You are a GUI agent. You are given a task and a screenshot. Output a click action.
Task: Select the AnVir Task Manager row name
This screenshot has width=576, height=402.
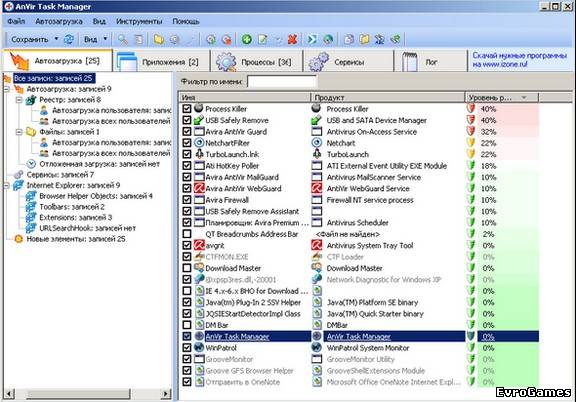[x=237, y=336]
